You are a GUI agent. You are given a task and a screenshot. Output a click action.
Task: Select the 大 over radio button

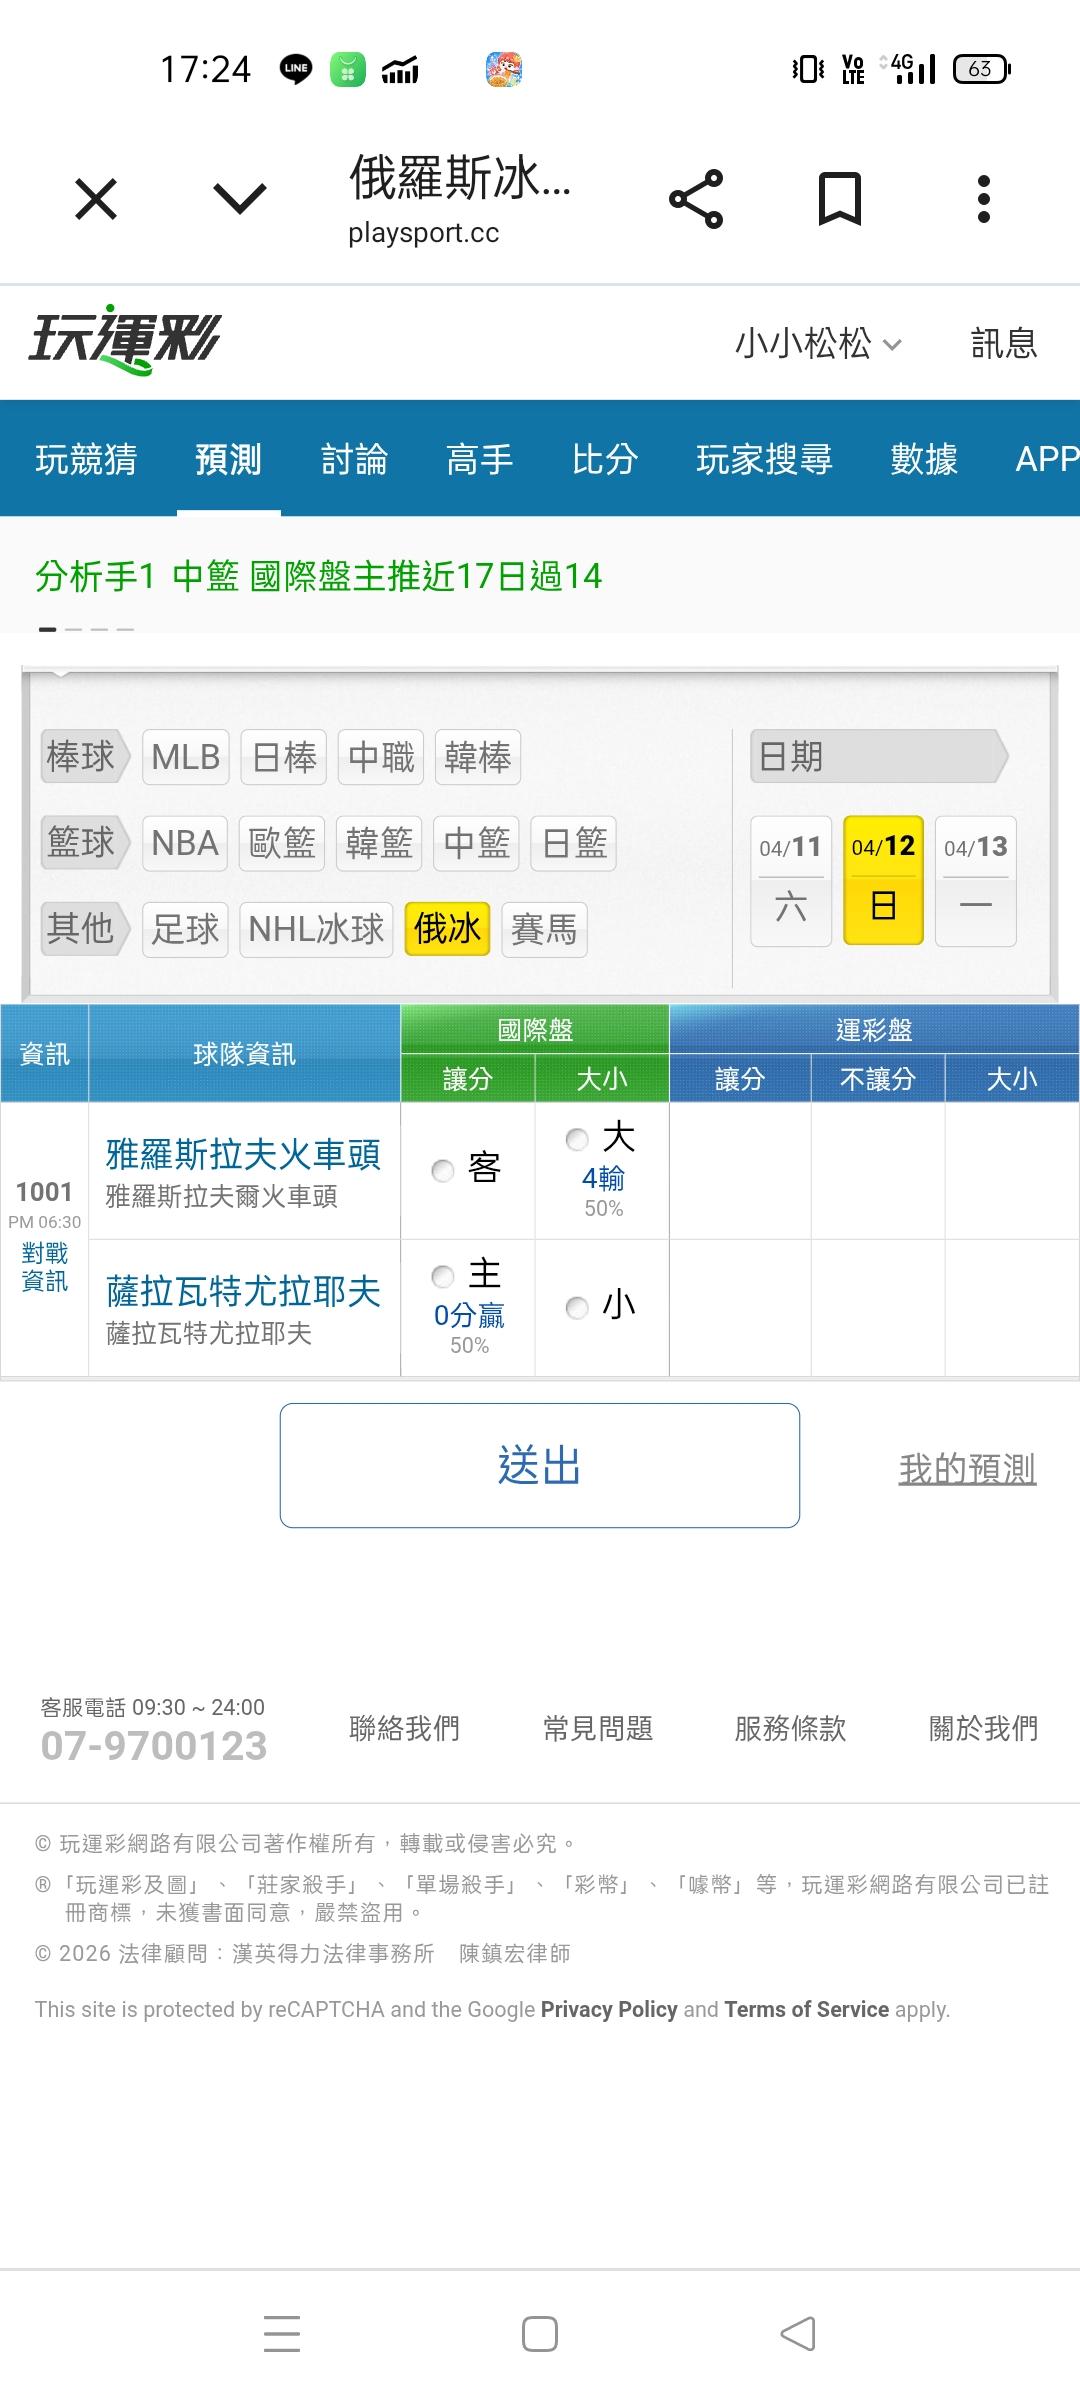(577, 1139)
